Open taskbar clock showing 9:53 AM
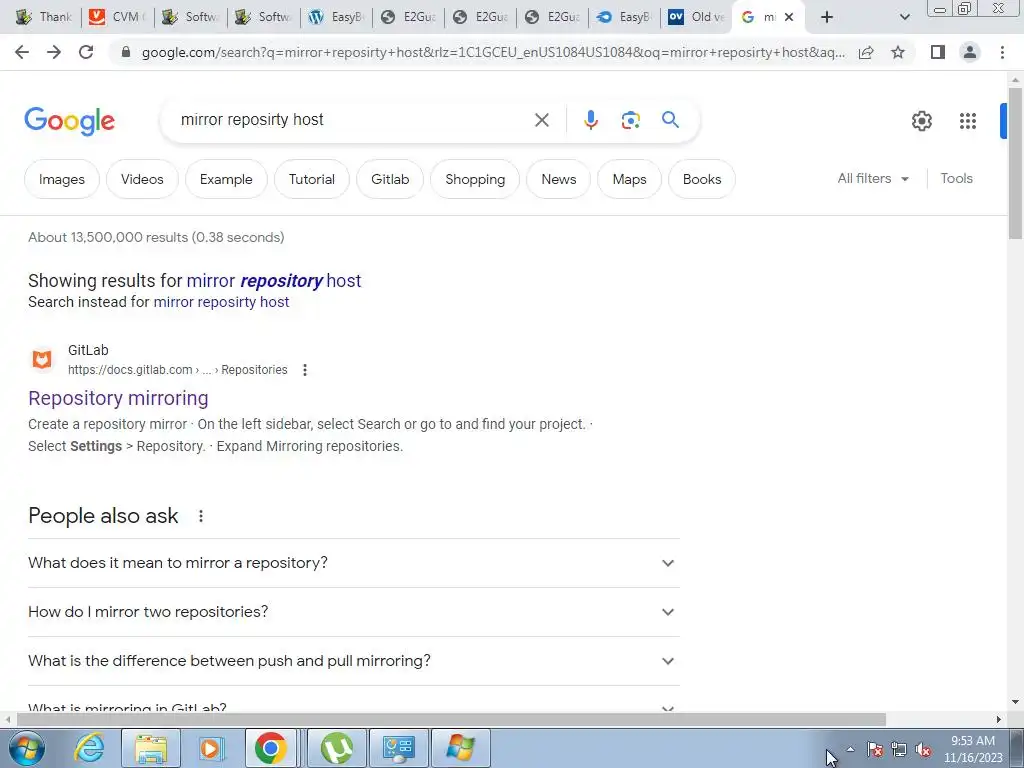Viewport: 1024px width, 768px height. [x=972, y=749]
